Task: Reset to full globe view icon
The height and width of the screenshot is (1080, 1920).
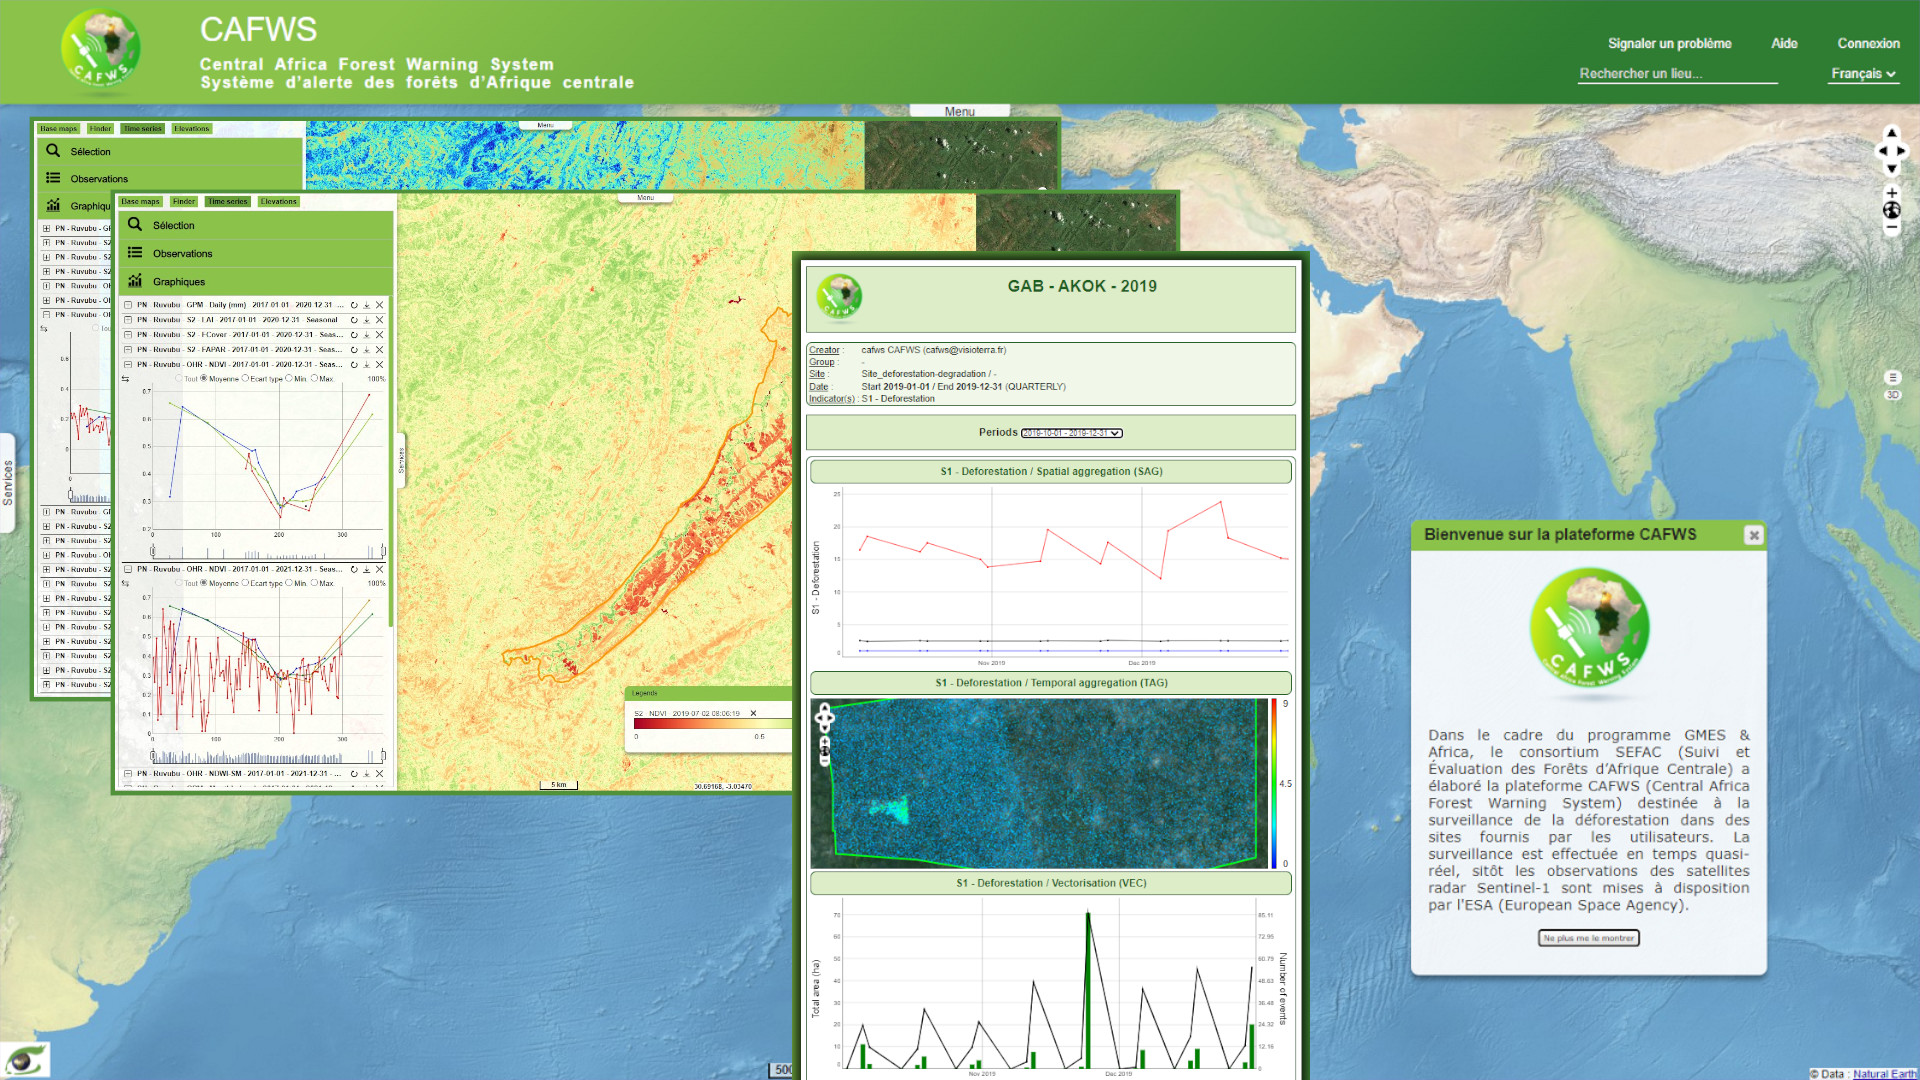Action: click(1891, 210)
